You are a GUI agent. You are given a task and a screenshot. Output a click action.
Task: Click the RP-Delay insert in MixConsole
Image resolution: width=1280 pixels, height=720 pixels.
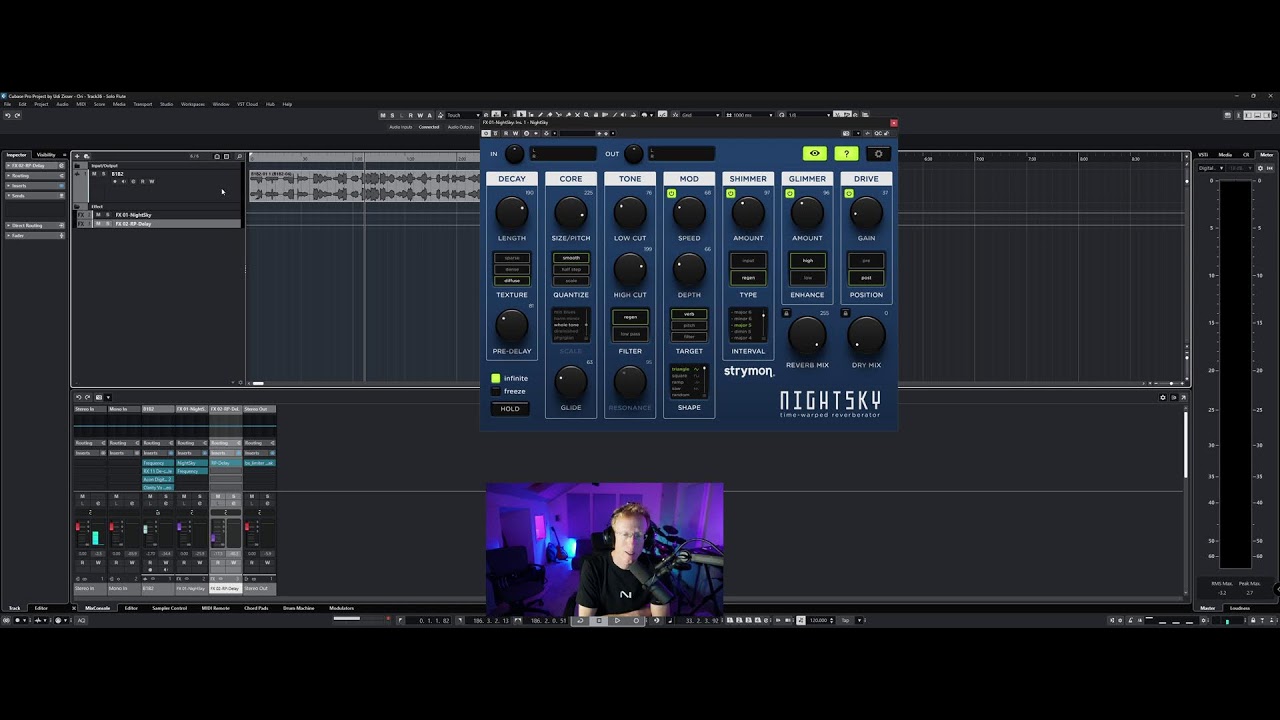coord(225,463)
